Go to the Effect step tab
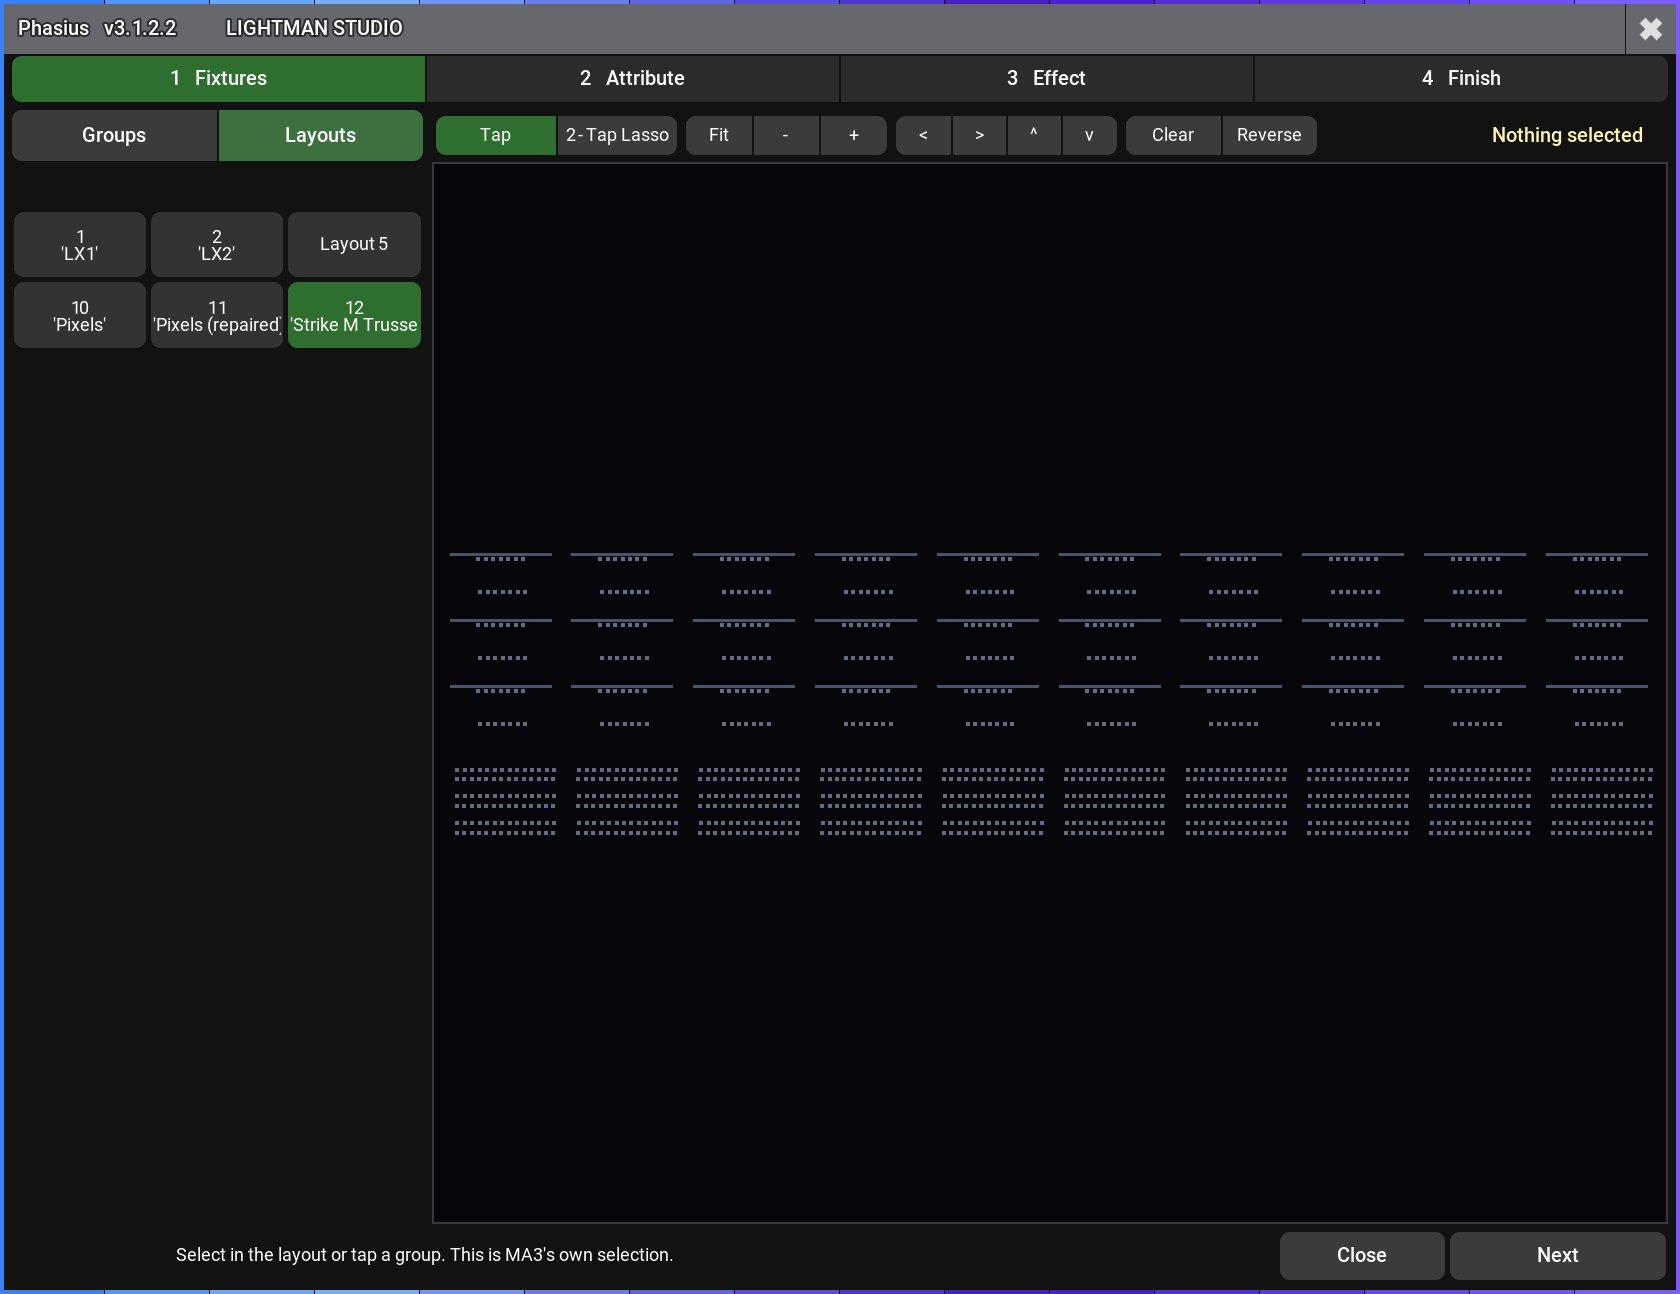This screenshot has height=1294, width=1680. point(1046,78)
